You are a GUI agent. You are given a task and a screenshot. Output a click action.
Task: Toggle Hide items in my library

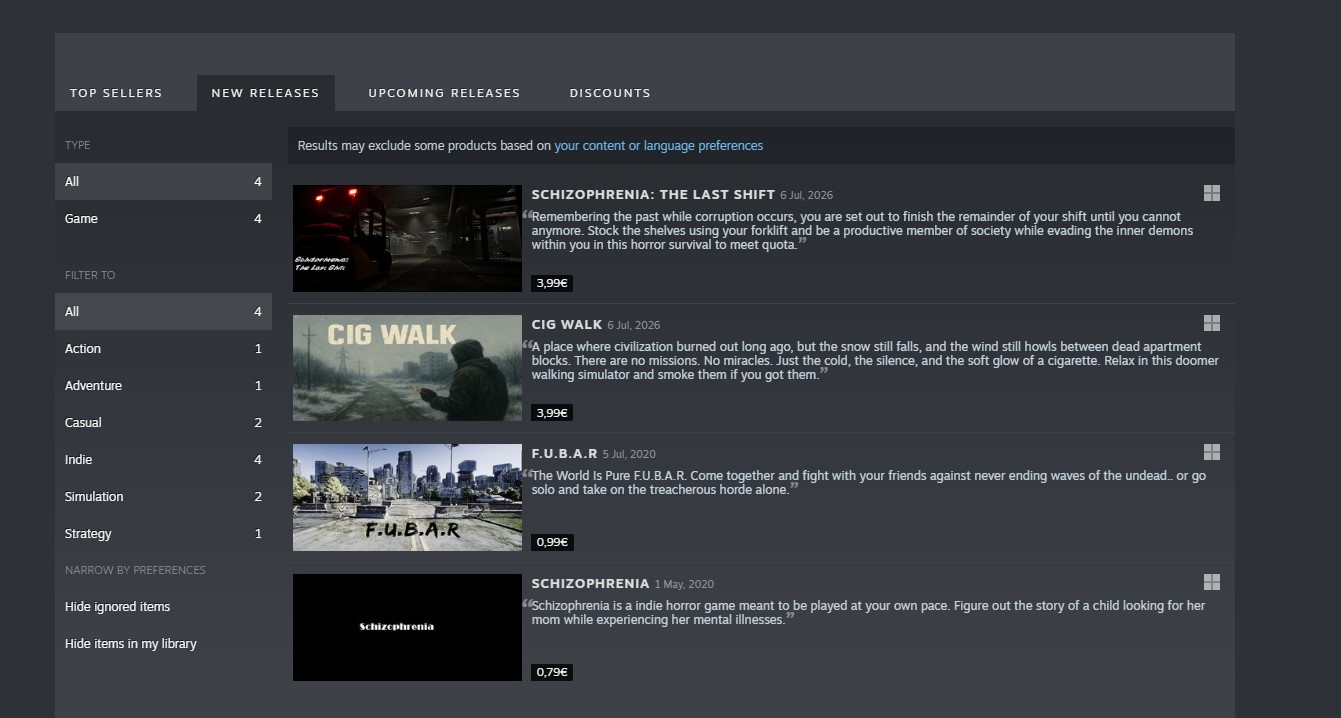tap(163, 644)
